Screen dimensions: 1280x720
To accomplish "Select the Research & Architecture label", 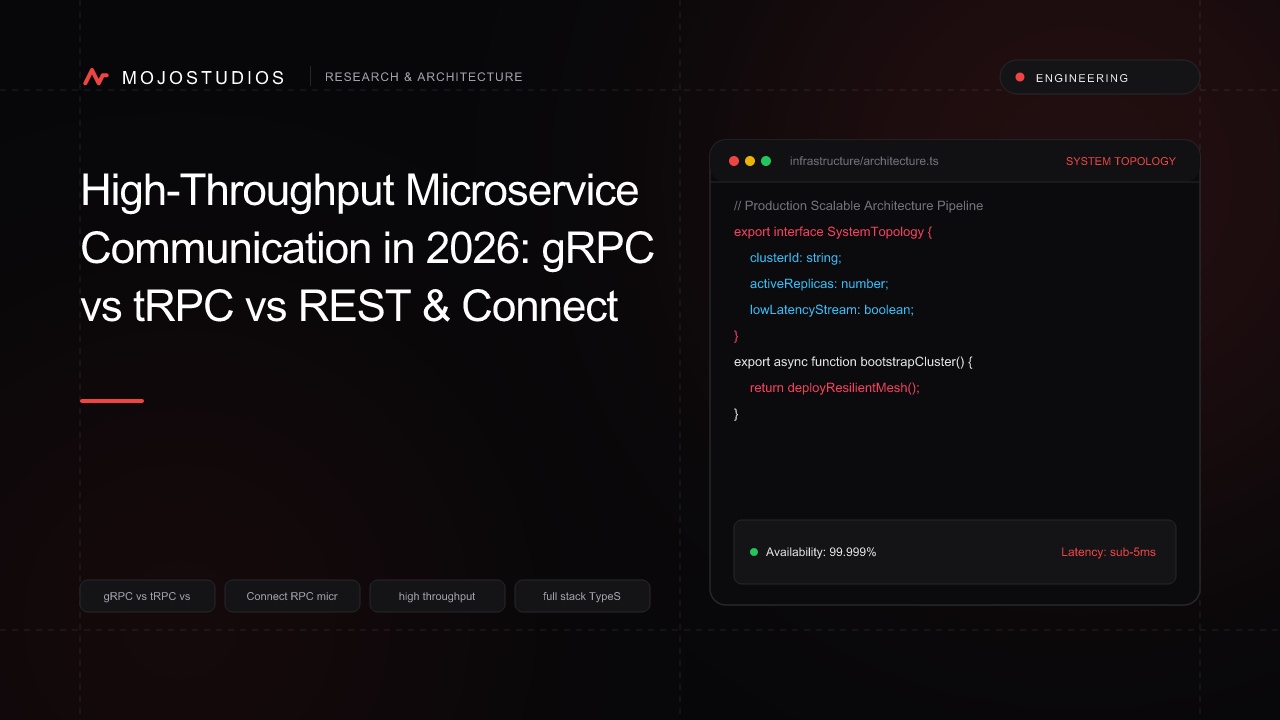I will click(424, 77).
